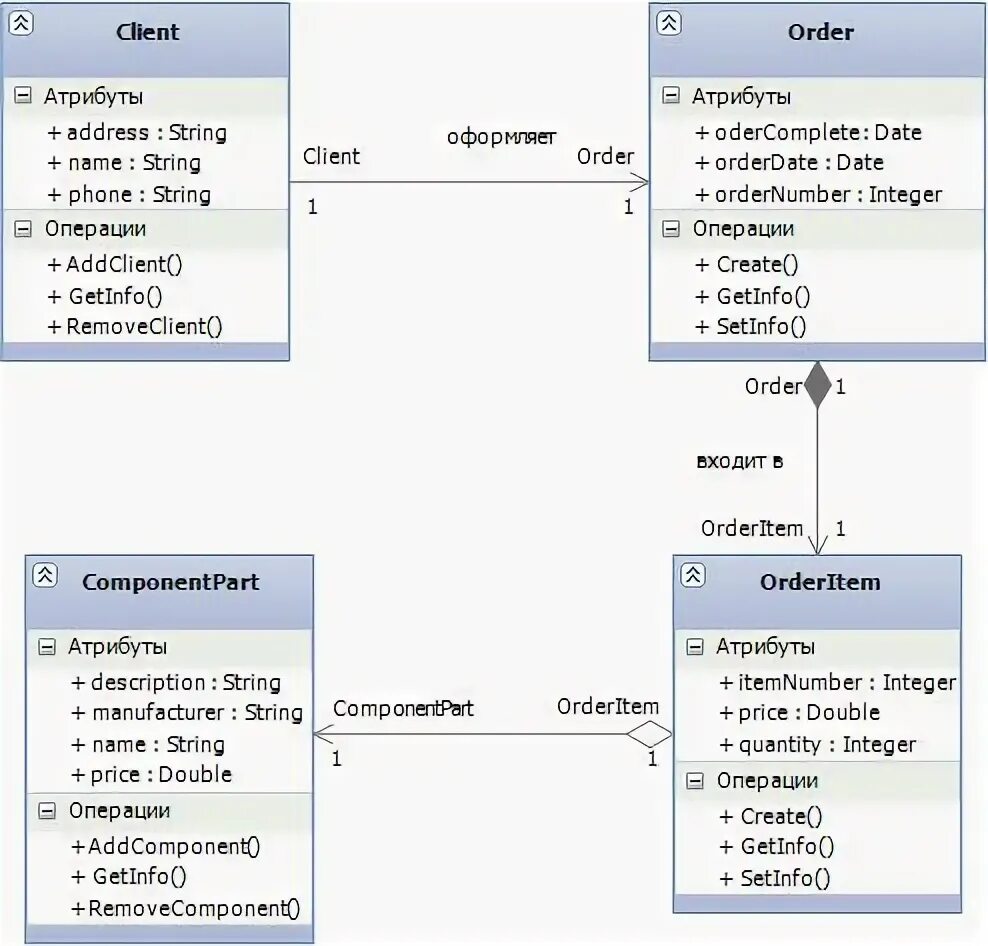Viewport: 988px width, 946px height.
Task: Collapse Client's Операции section
Action: pos(23,228)
